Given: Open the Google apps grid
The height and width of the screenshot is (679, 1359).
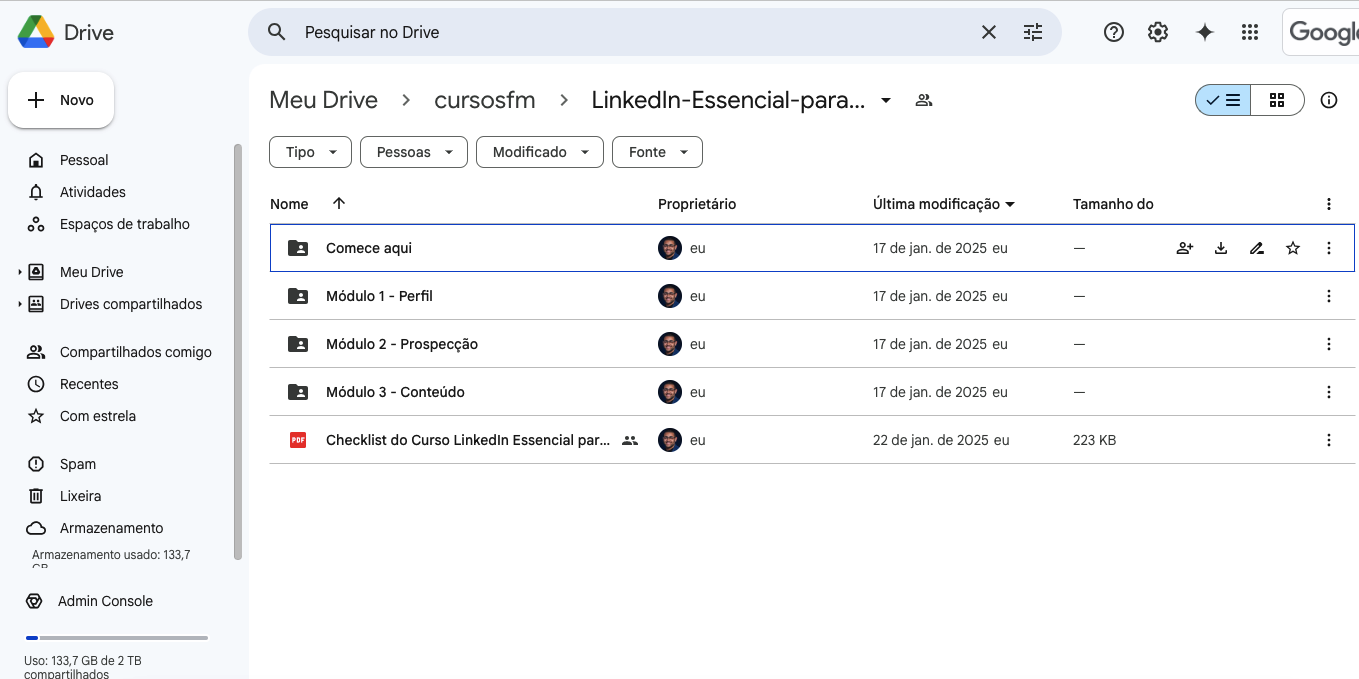Looking at the screenshot, I should pos(1250,32).
